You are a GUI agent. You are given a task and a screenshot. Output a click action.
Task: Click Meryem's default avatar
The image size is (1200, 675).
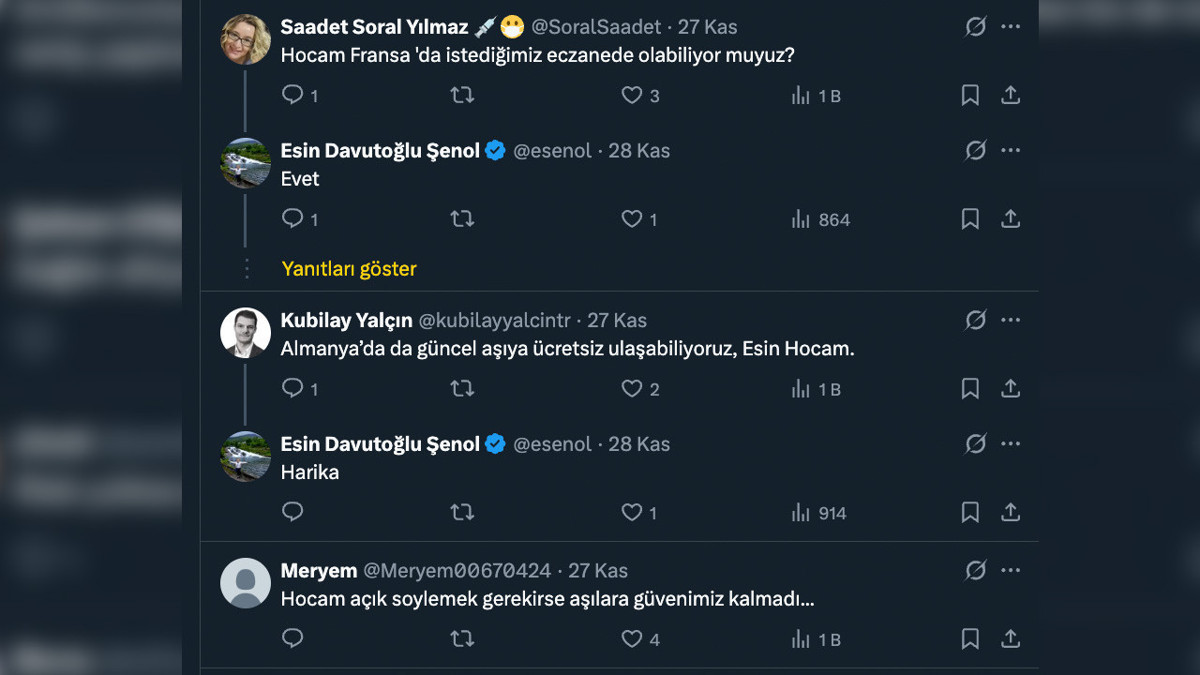click(246, 583)
